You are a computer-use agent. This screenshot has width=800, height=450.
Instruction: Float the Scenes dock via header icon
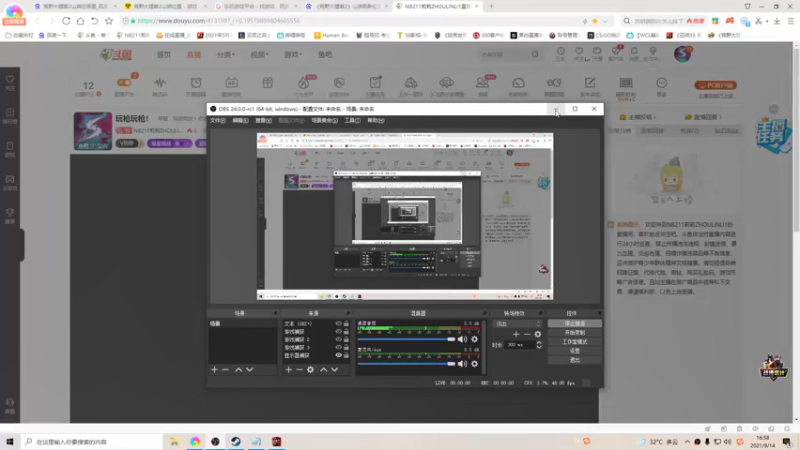275,313
